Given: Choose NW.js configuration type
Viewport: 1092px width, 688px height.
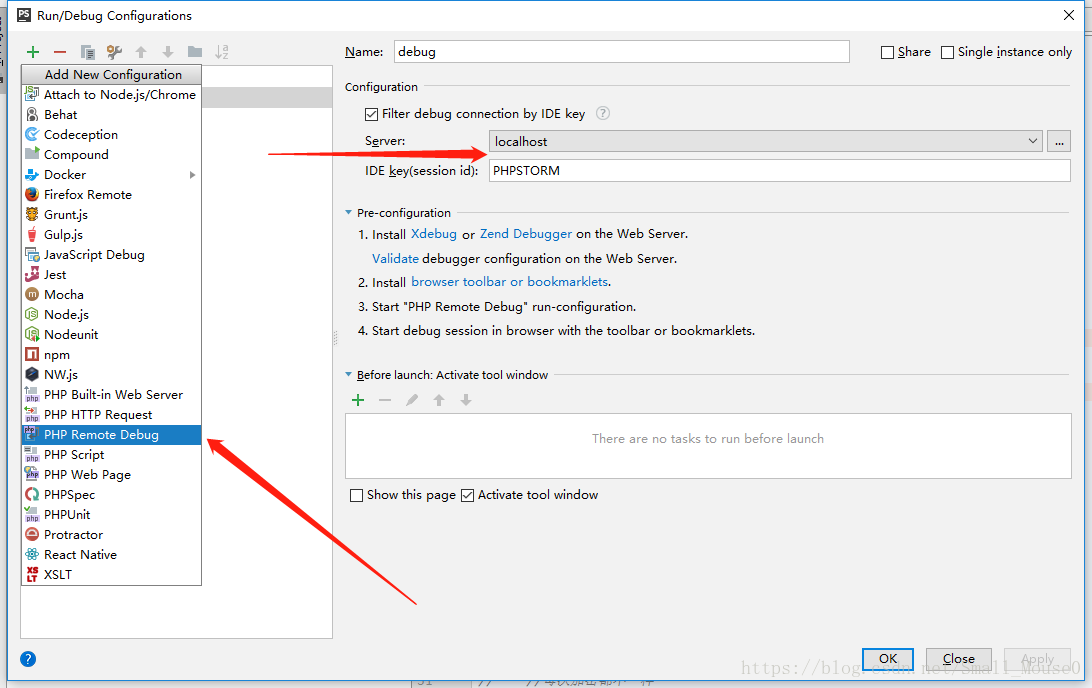Looking at the screenshot, I should coord(111,375).
